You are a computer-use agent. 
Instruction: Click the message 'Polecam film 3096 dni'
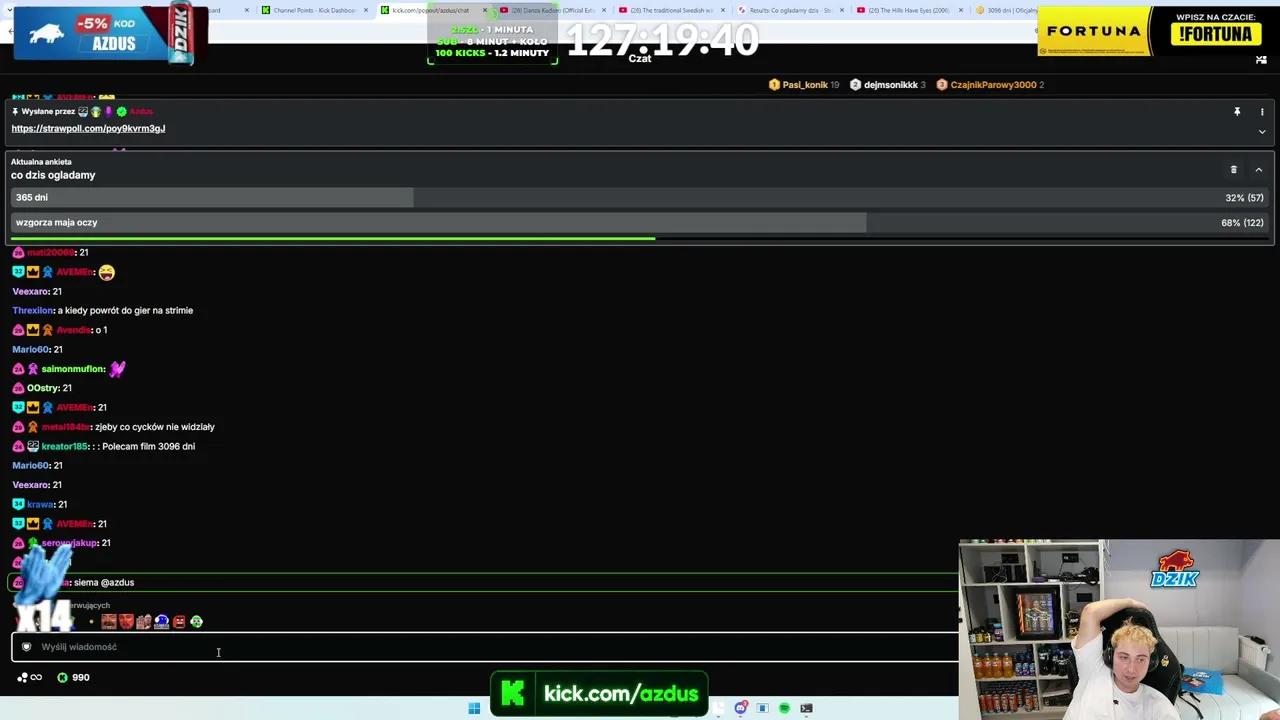coord(147,447)
